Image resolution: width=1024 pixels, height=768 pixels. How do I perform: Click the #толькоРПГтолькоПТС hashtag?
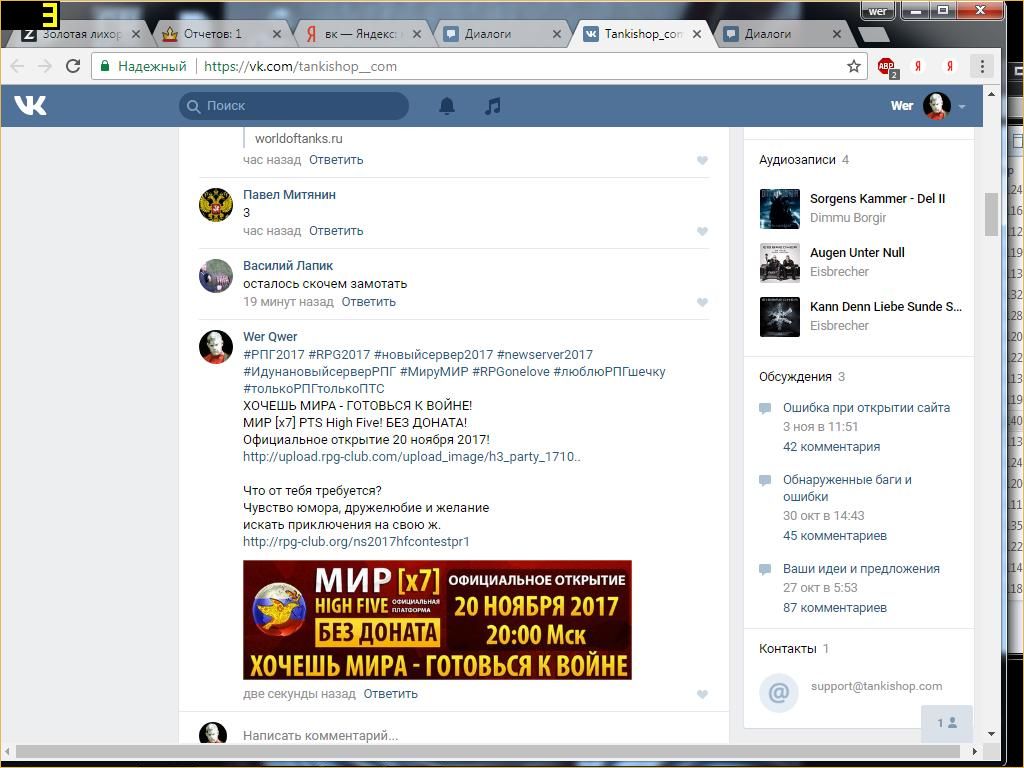pyautogui.click(x=313, y=389)
